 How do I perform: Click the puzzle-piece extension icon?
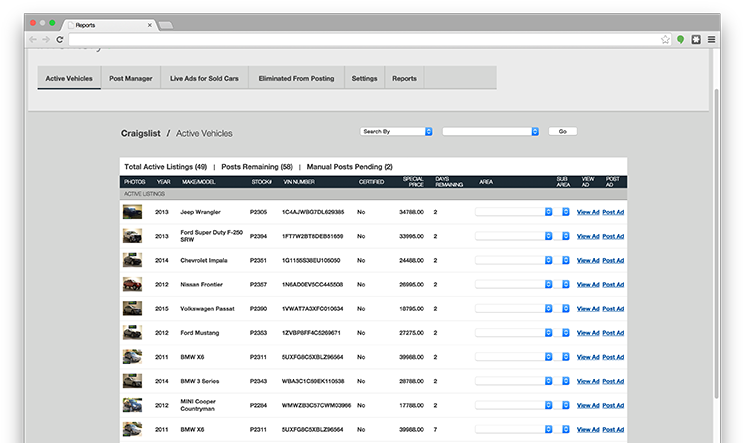pos(696,39)
